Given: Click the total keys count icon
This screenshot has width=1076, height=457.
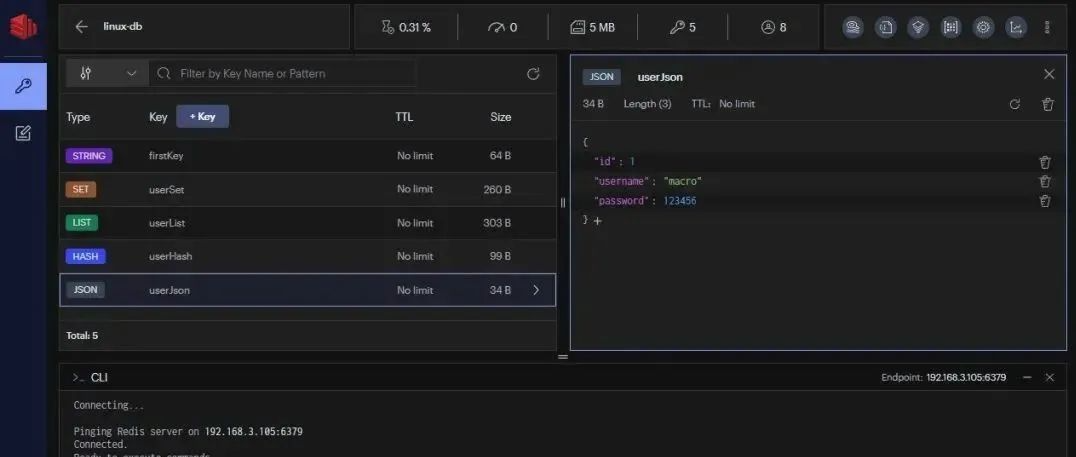Looking at the screenshot, I should click(x=677, y=27).
